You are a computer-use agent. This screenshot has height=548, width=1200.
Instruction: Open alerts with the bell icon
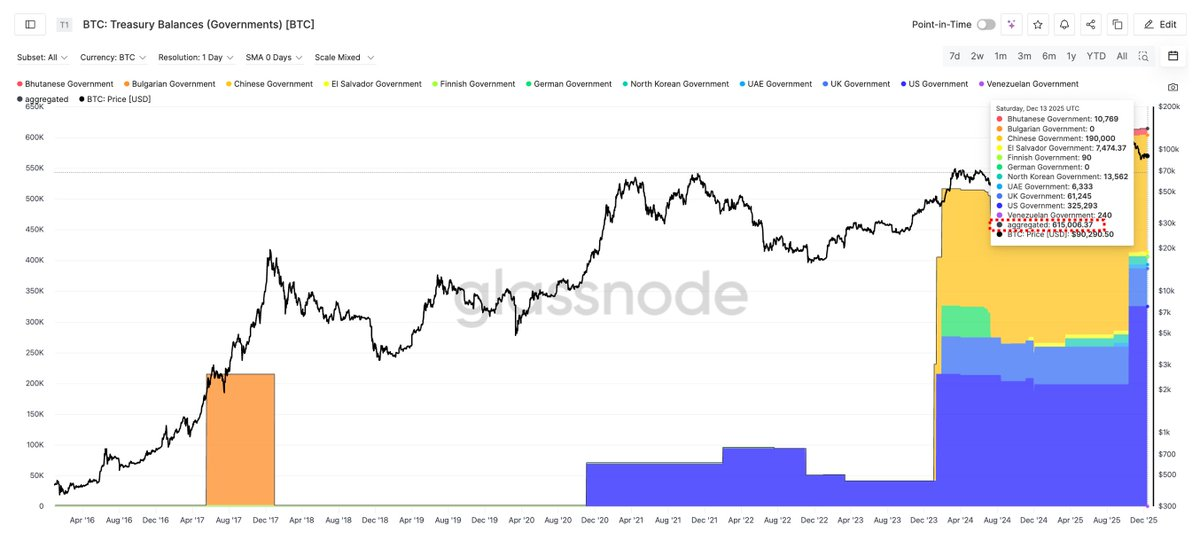1064,24
